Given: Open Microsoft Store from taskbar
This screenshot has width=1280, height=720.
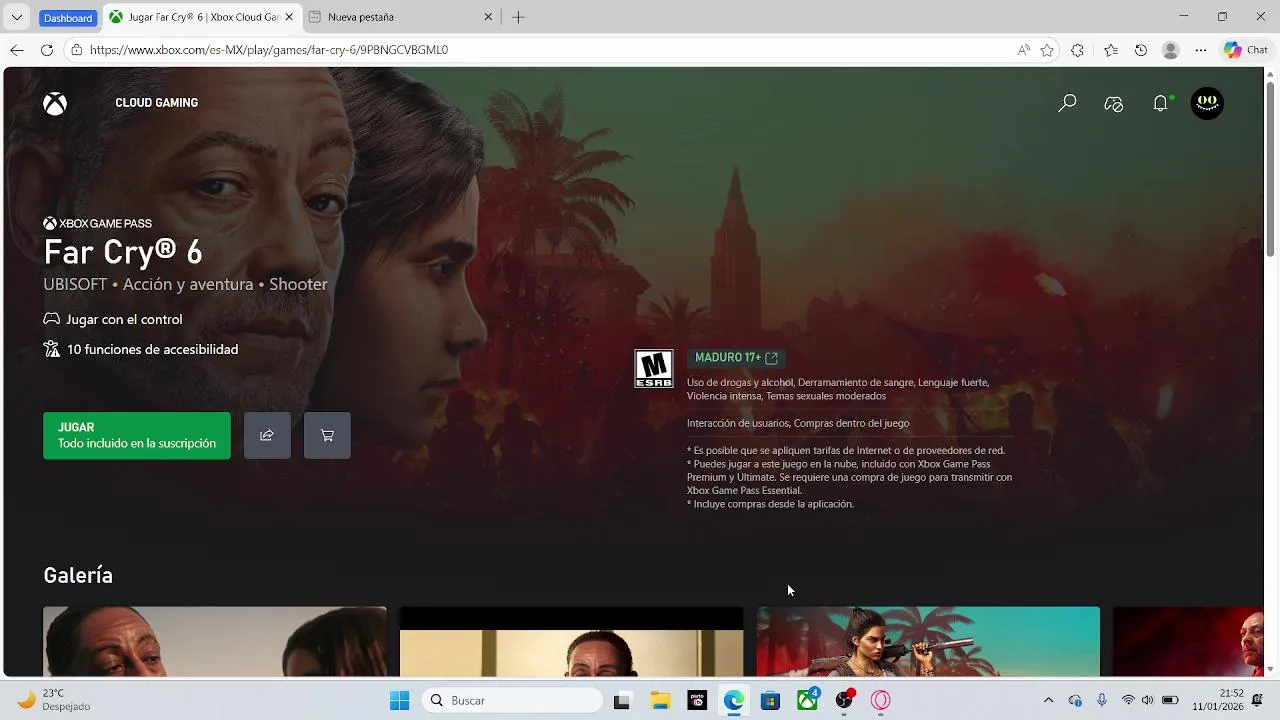Looking at the screenshot, I should click(770, 701).
